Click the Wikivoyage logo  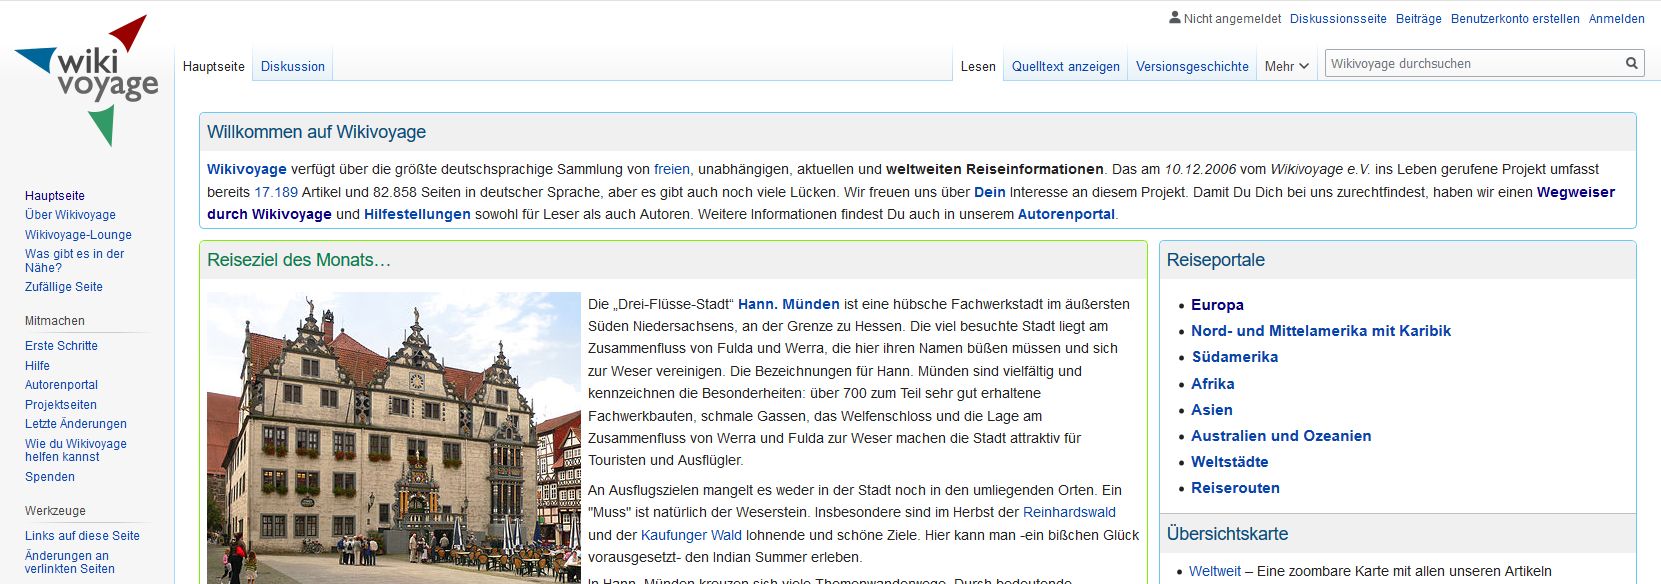tap(87, 81)
